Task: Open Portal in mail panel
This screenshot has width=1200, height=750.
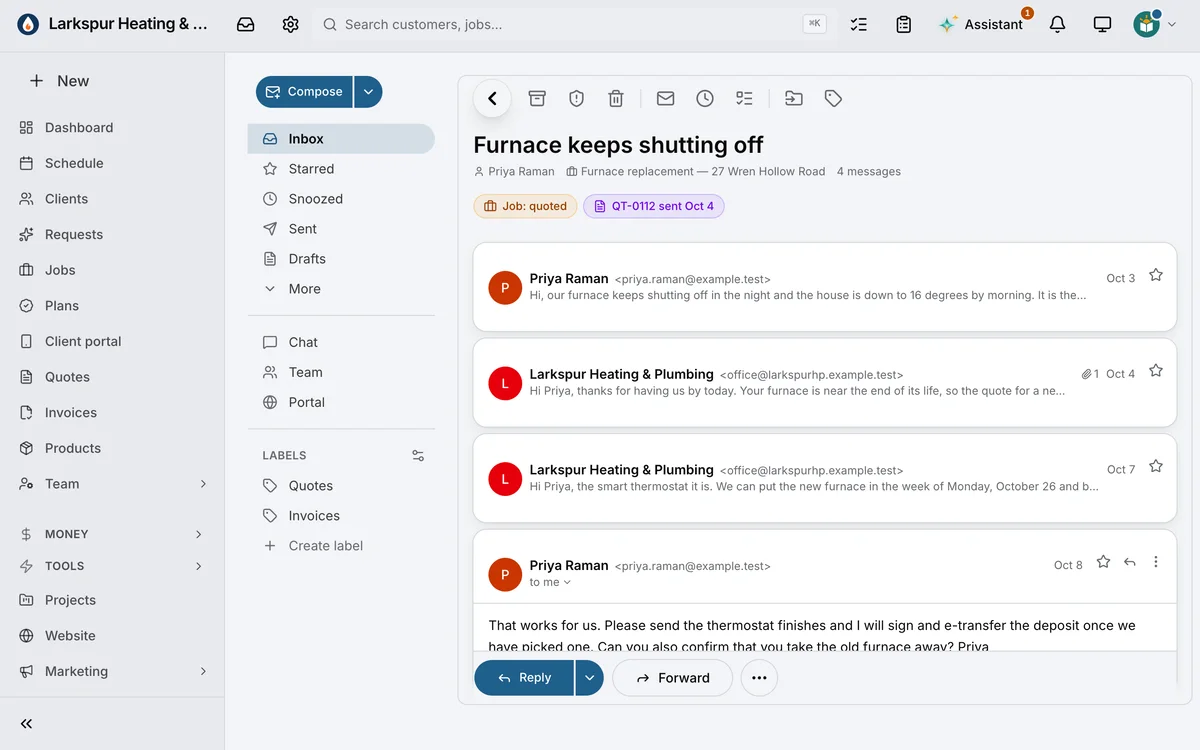Action: [x=341, y=402]
